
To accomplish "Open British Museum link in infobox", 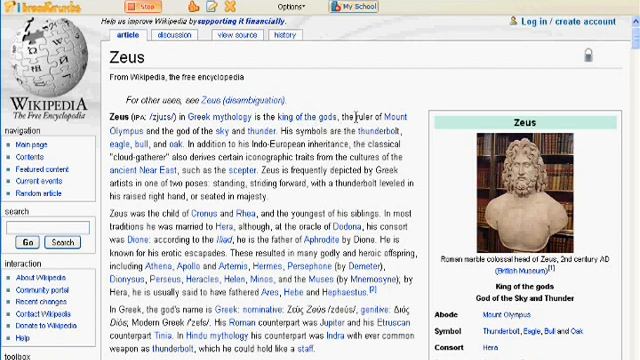I will (521, 271).
